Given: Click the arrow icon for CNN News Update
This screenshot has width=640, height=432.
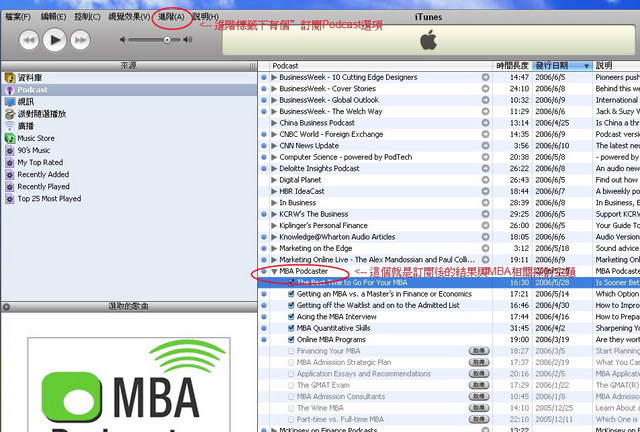Looking at the screenshot, I should coord(485,146).
